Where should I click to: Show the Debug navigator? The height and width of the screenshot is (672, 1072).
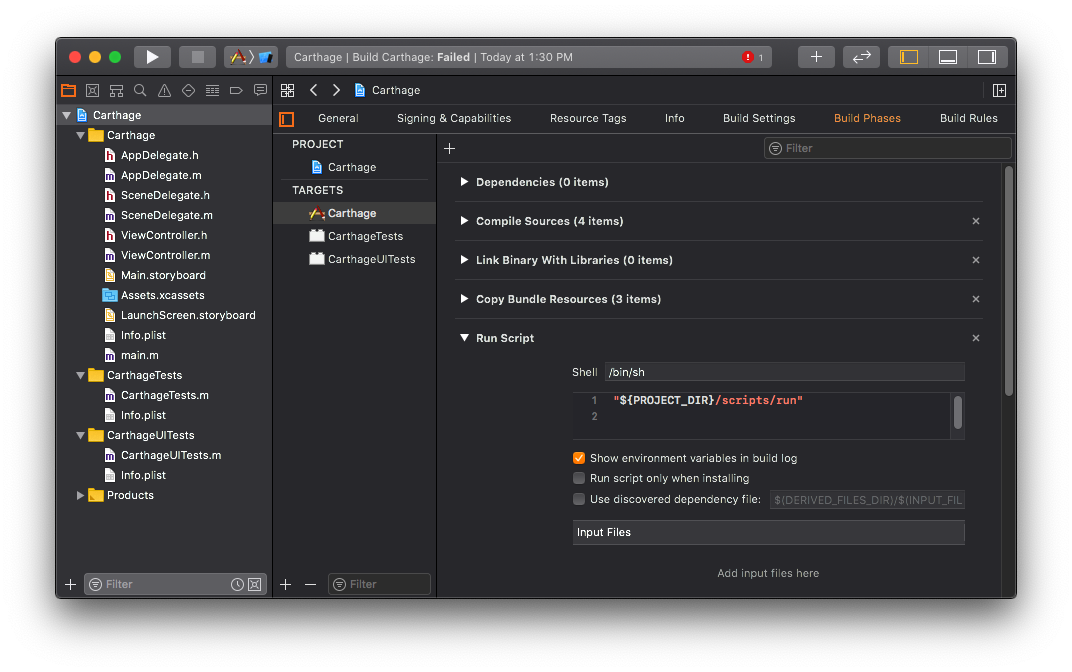[x=212, y=90]
